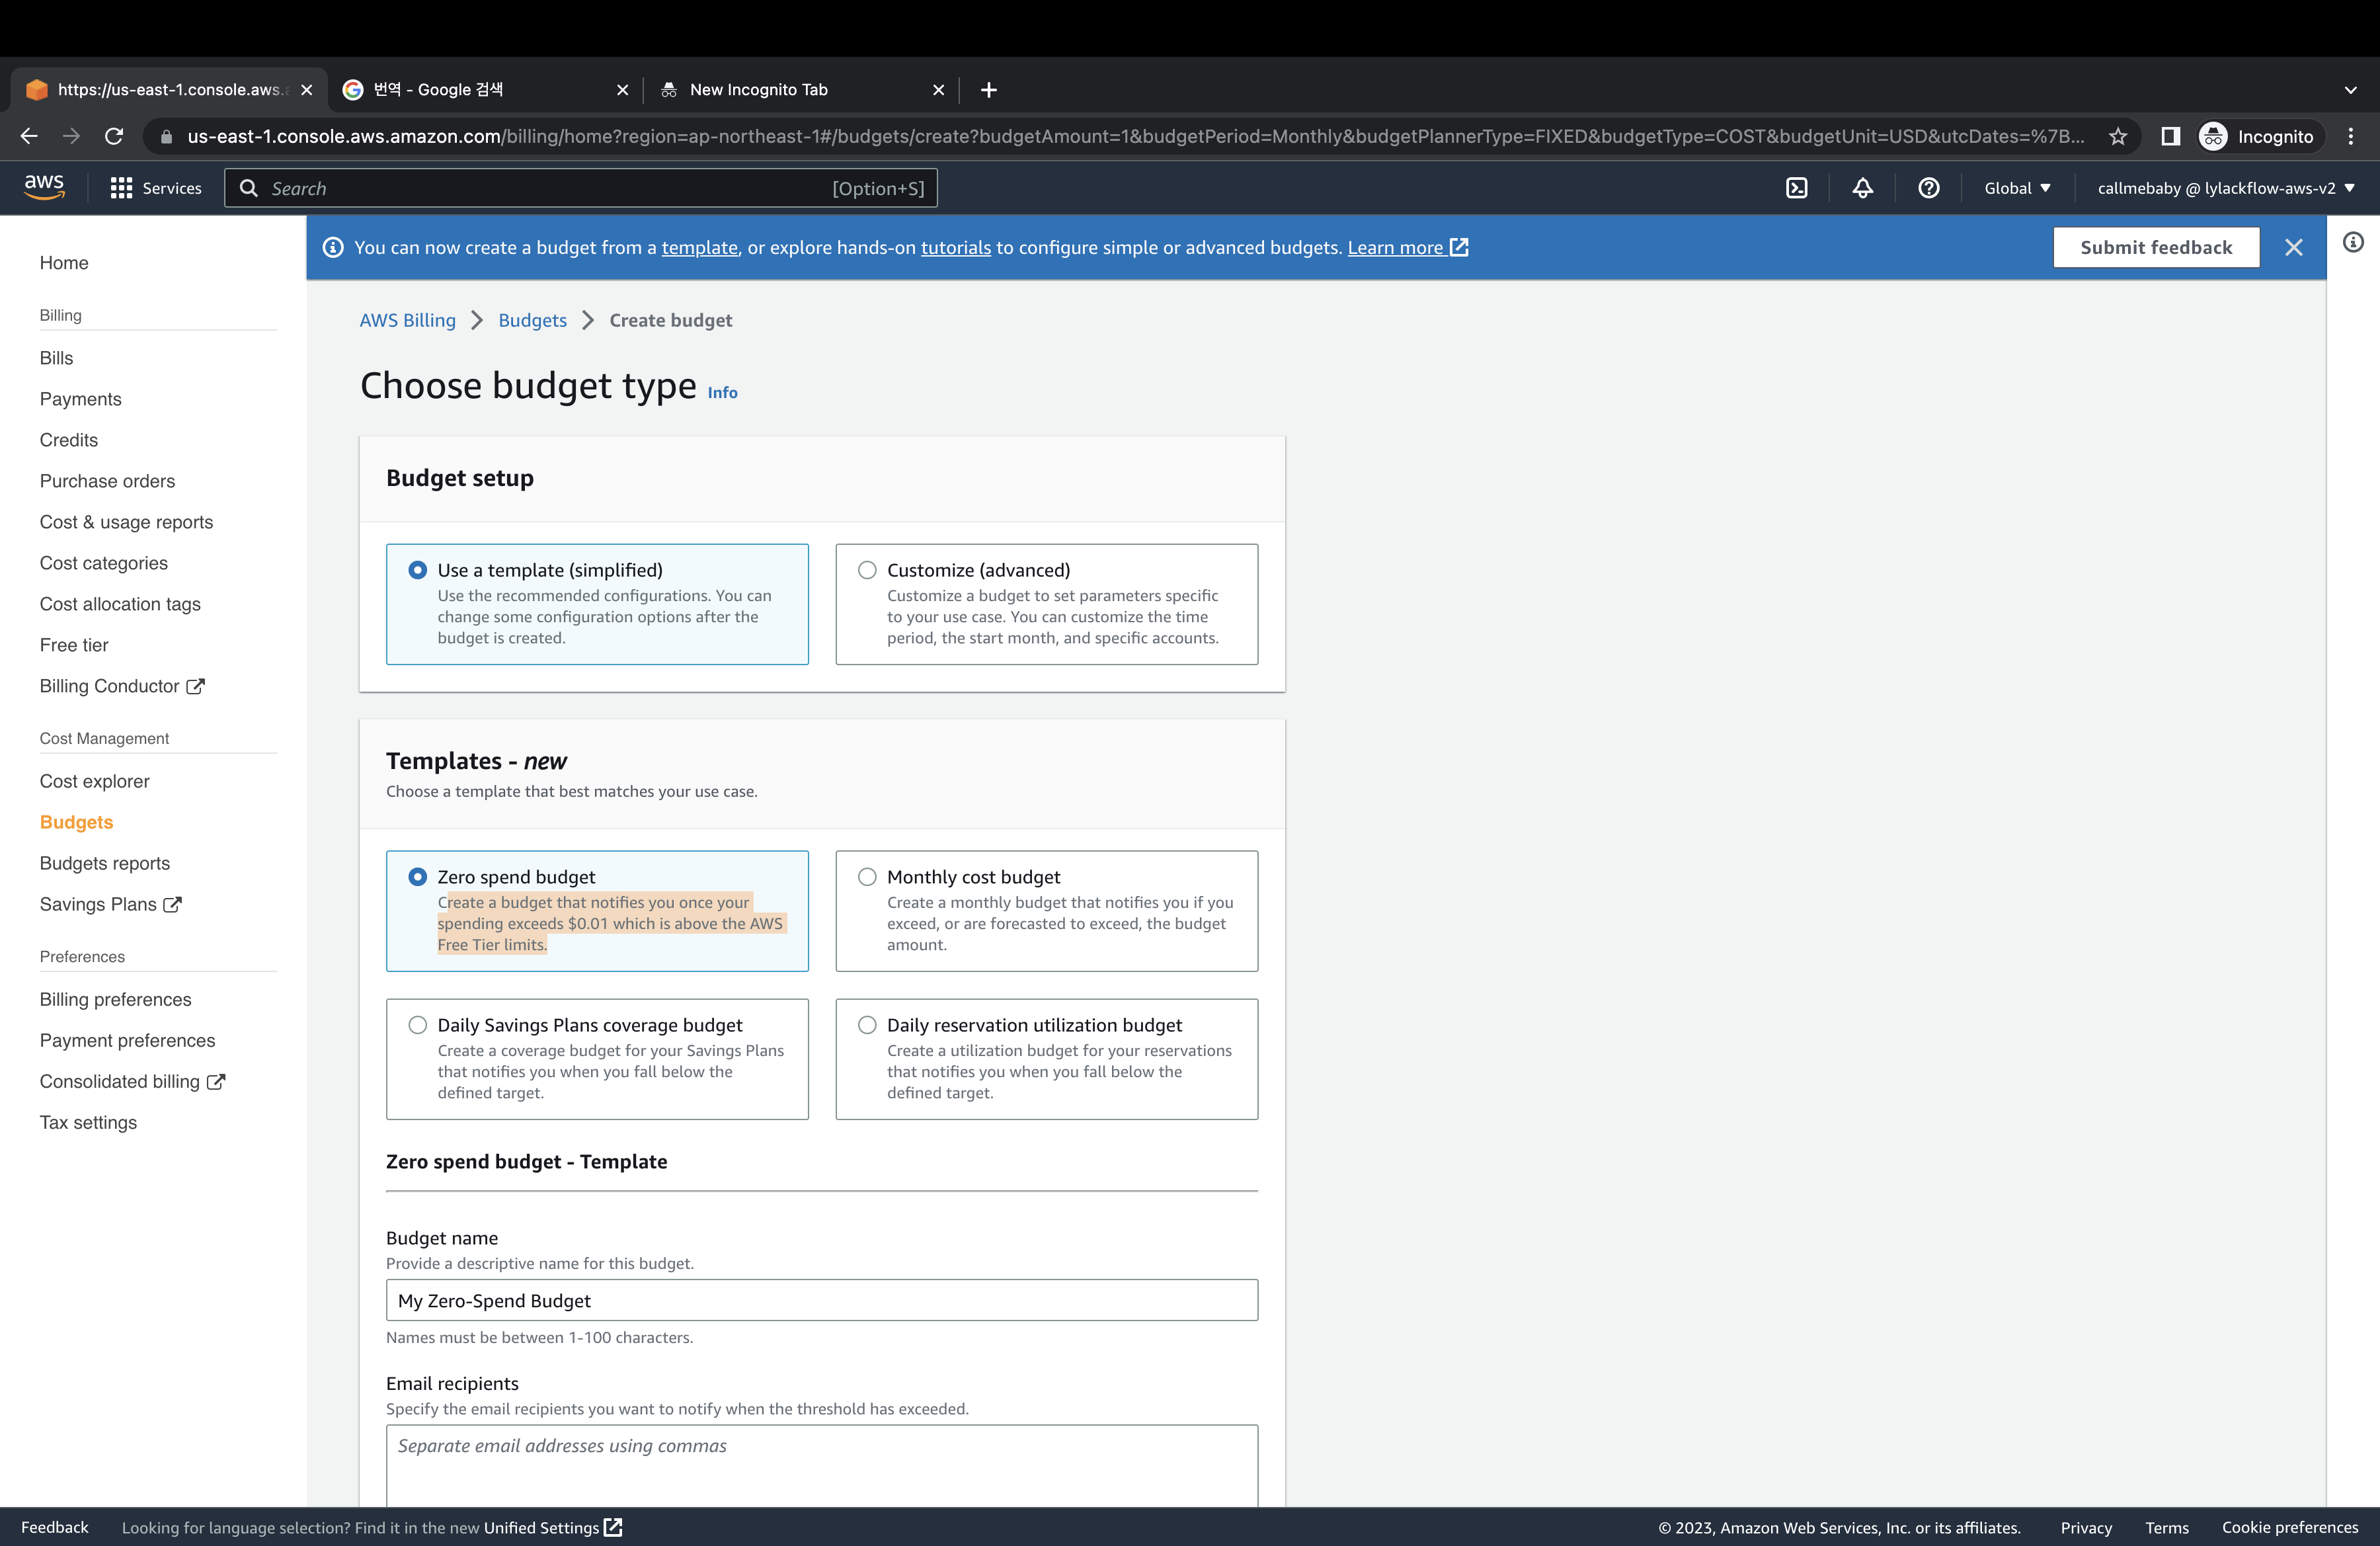Click Feedback in the footer

55,1527
